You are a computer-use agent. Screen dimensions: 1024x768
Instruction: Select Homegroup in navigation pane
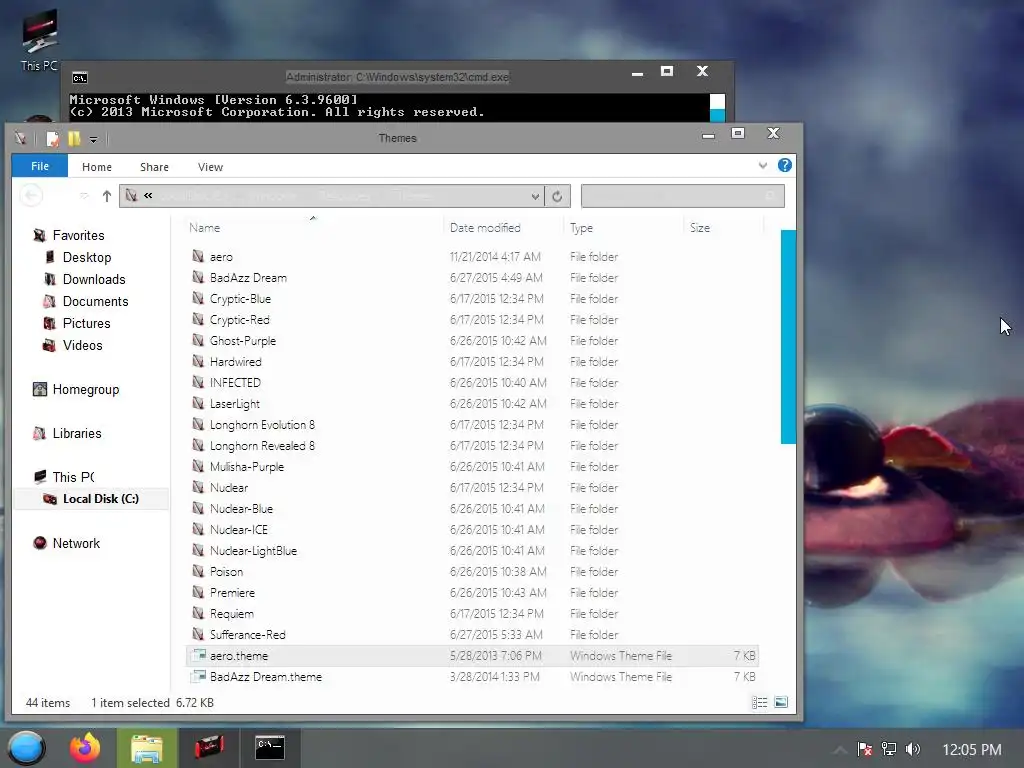pyautogui.click(x=86, y=390)
